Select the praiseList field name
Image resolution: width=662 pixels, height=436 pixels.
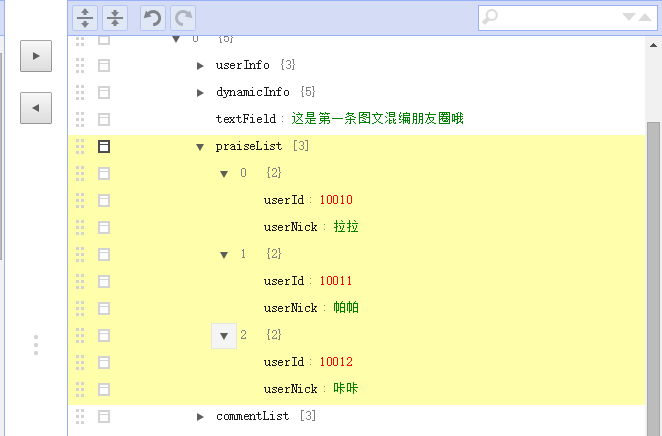point(249,146)
